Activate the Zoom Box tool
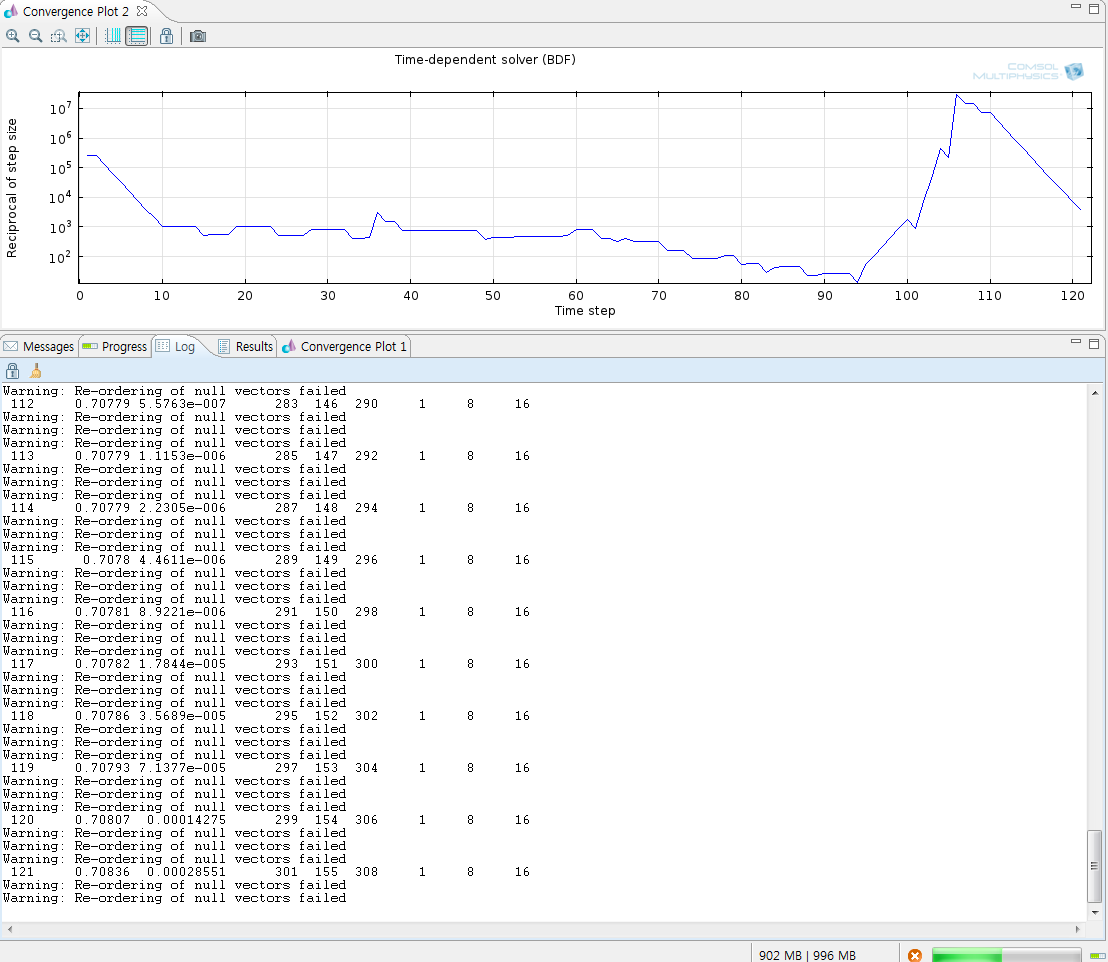1108x962 pixels. click(x=59, y=36)
